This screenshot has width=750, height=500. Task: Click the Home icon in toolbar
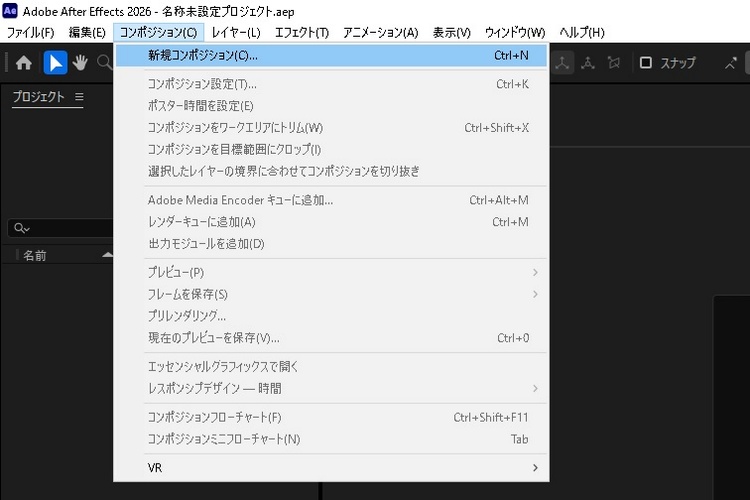23,63
